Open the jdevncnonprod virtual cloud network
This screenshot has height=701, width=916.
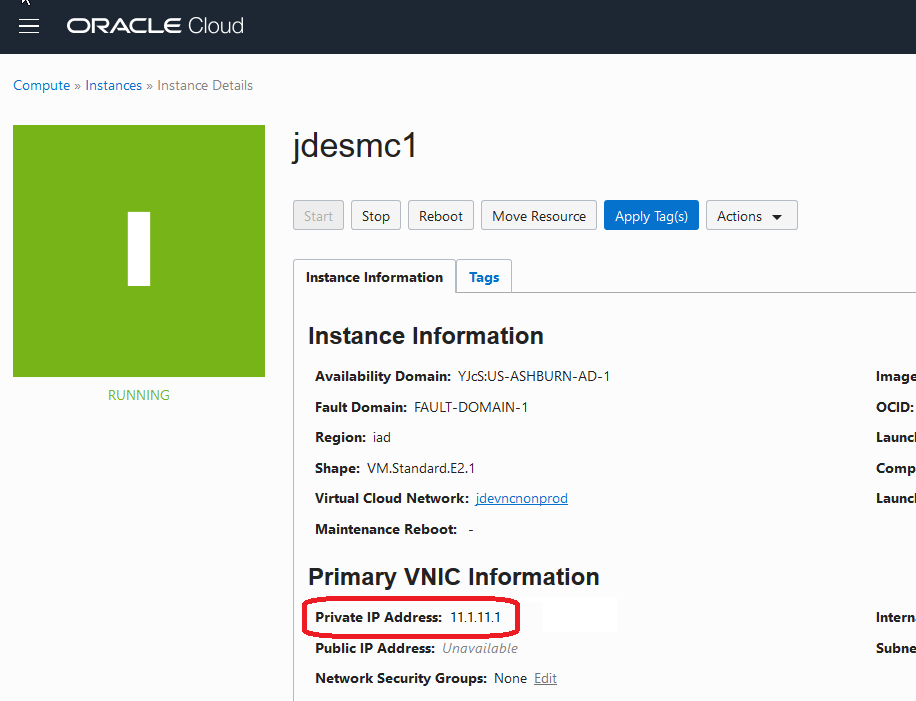point(521,498)
